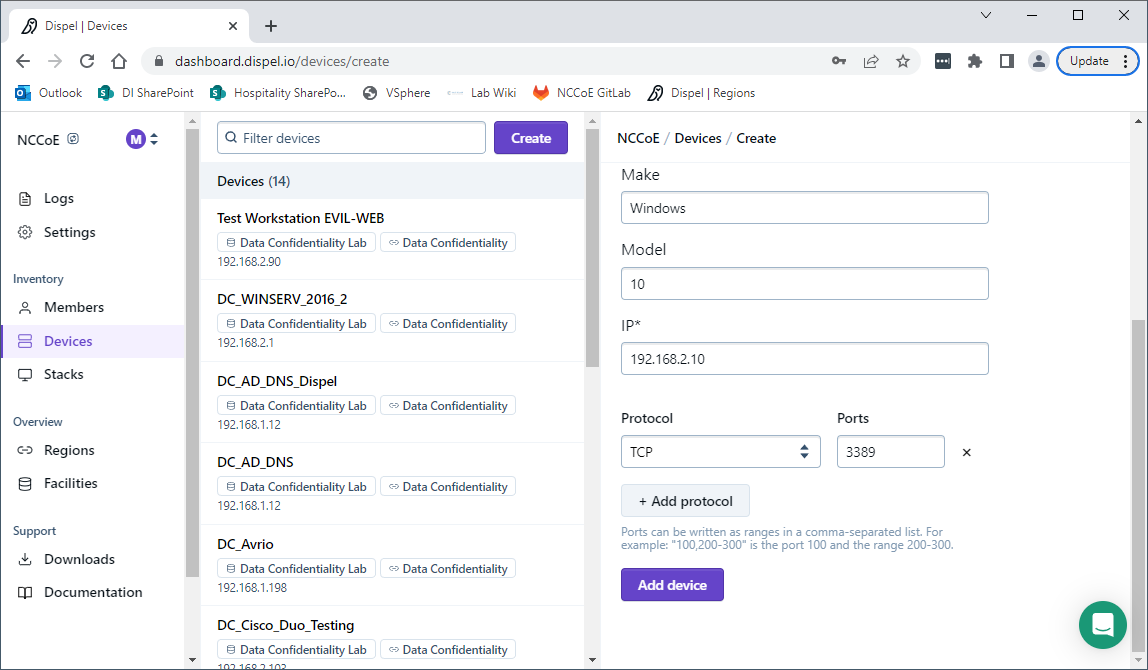Expand the Protocol TCP dropdown
The height and width of the screenshot is (670, 1148).
720,452
